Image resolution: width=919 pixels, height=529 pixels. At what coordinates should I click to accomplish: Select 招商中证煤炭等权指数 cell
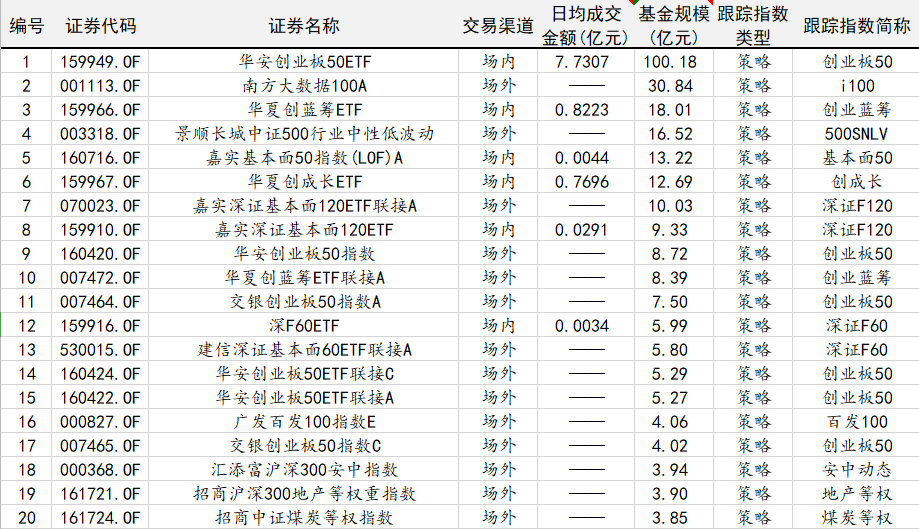(304, 518)
